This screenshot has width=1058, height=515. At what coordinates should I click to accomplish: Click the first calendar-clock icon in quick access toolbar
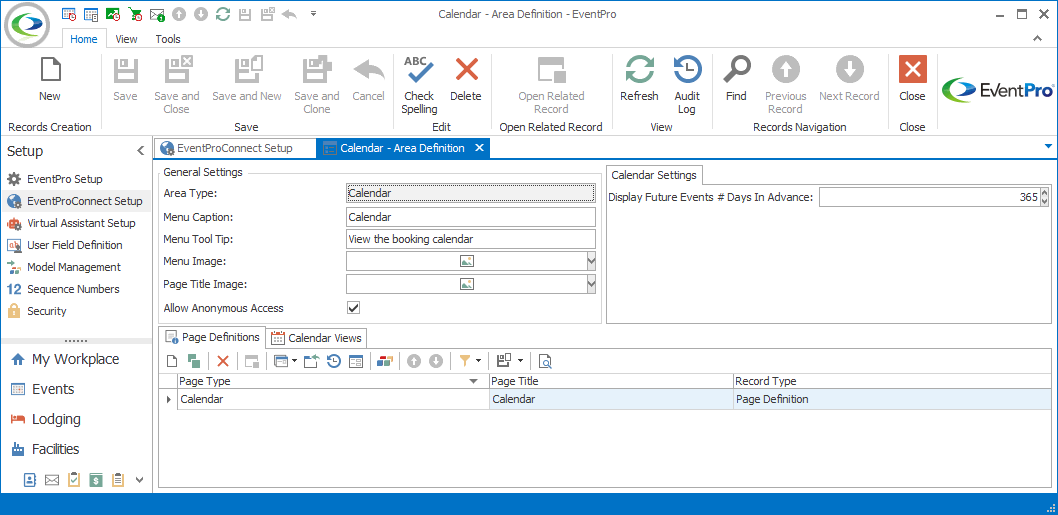point(69,13)
